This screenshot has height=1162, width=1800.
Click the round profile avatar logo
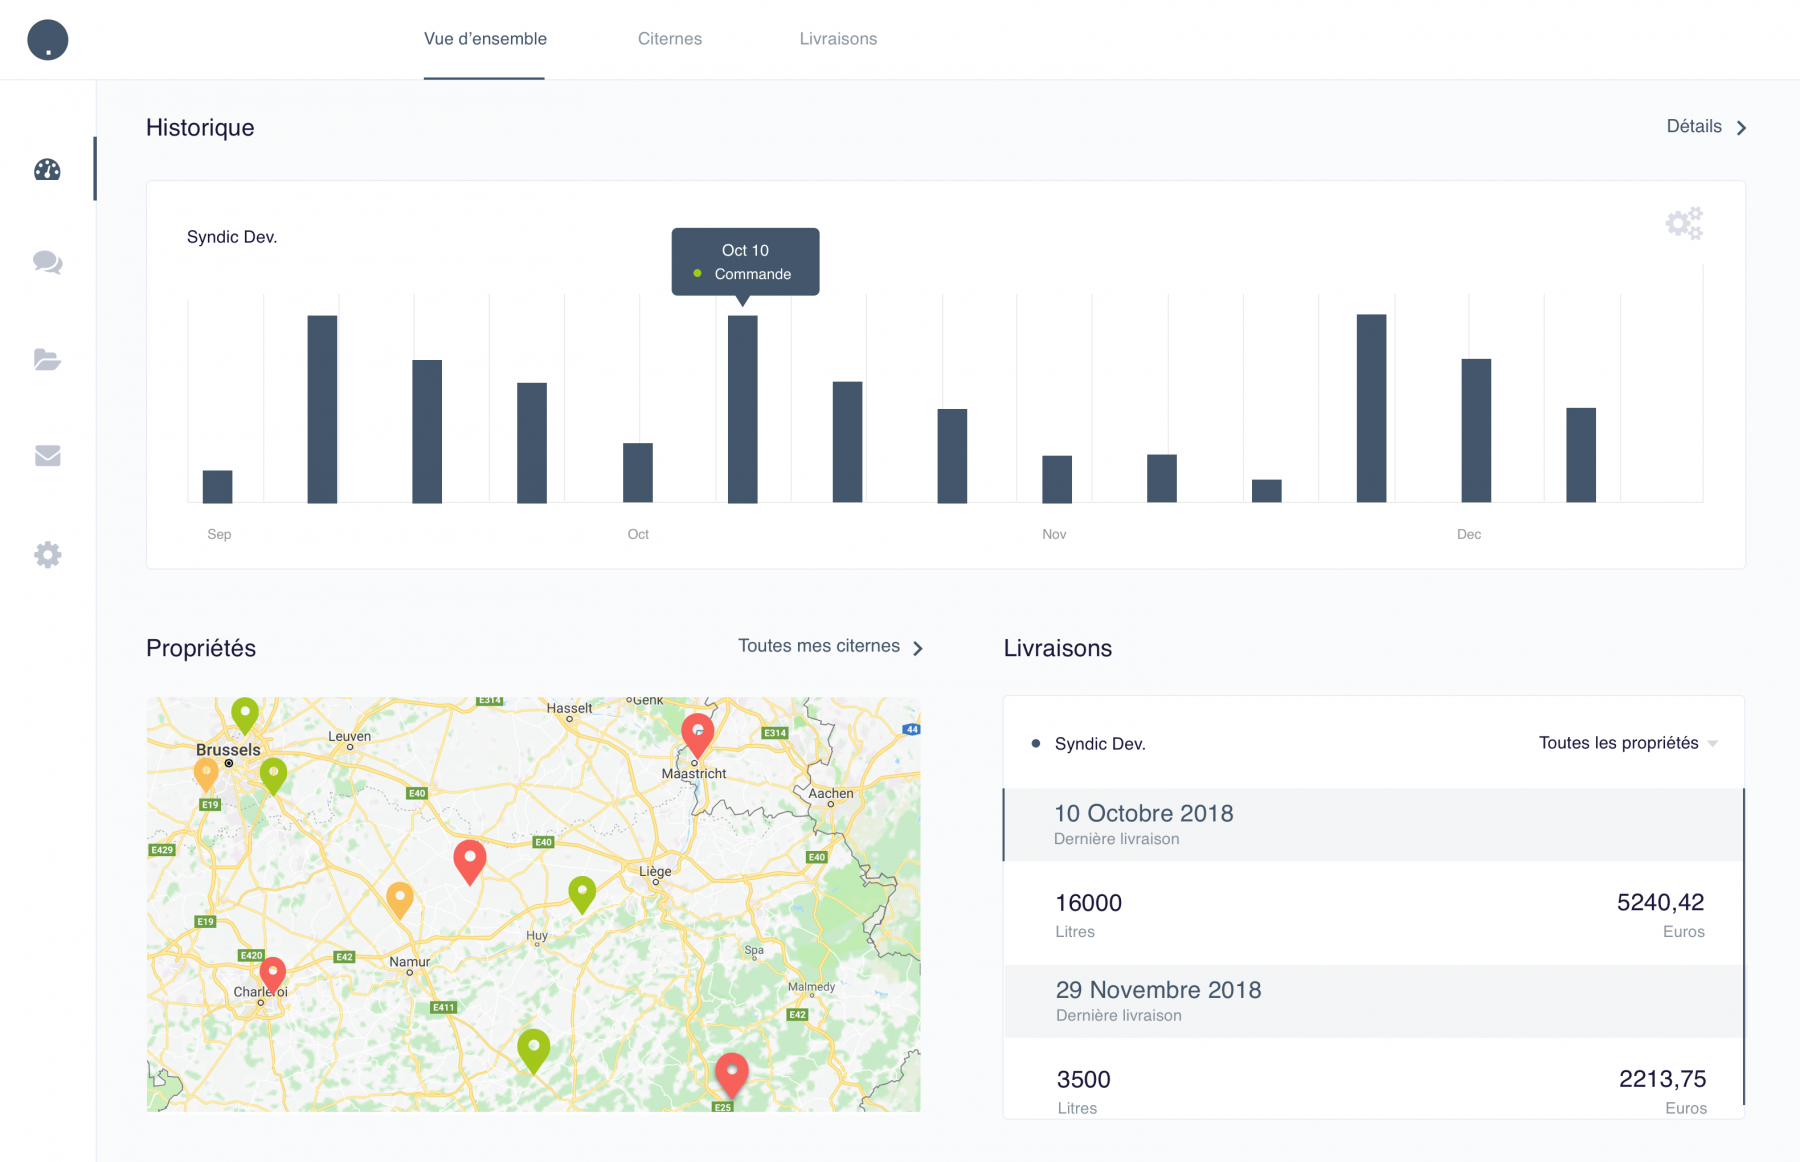click(47, 40)
